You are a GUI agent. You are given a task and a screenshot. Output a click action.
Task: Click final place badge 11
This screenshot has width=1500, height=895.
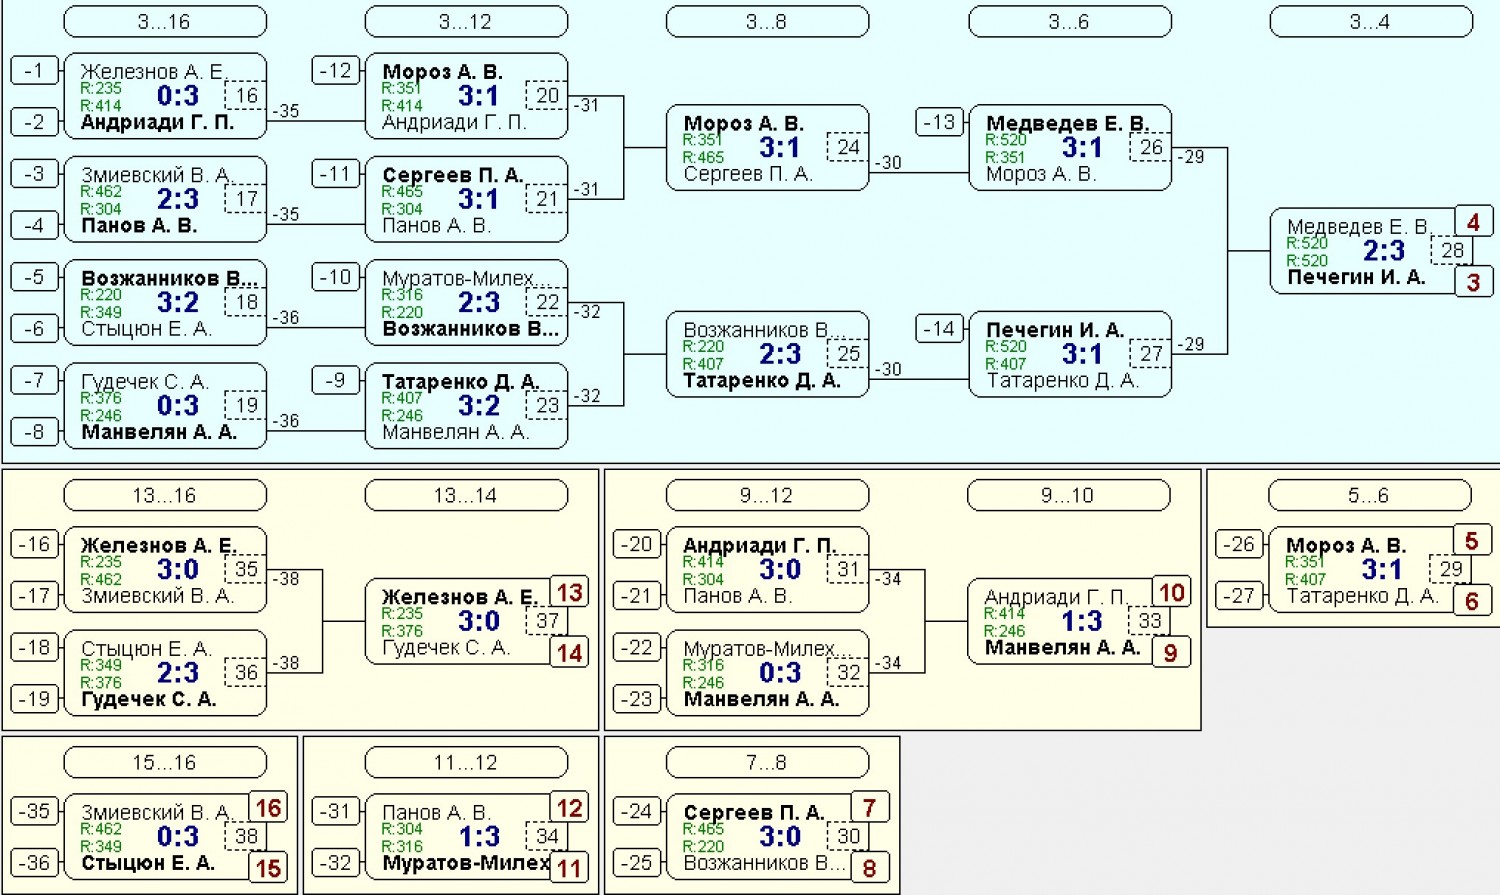(x=569, y=868)
